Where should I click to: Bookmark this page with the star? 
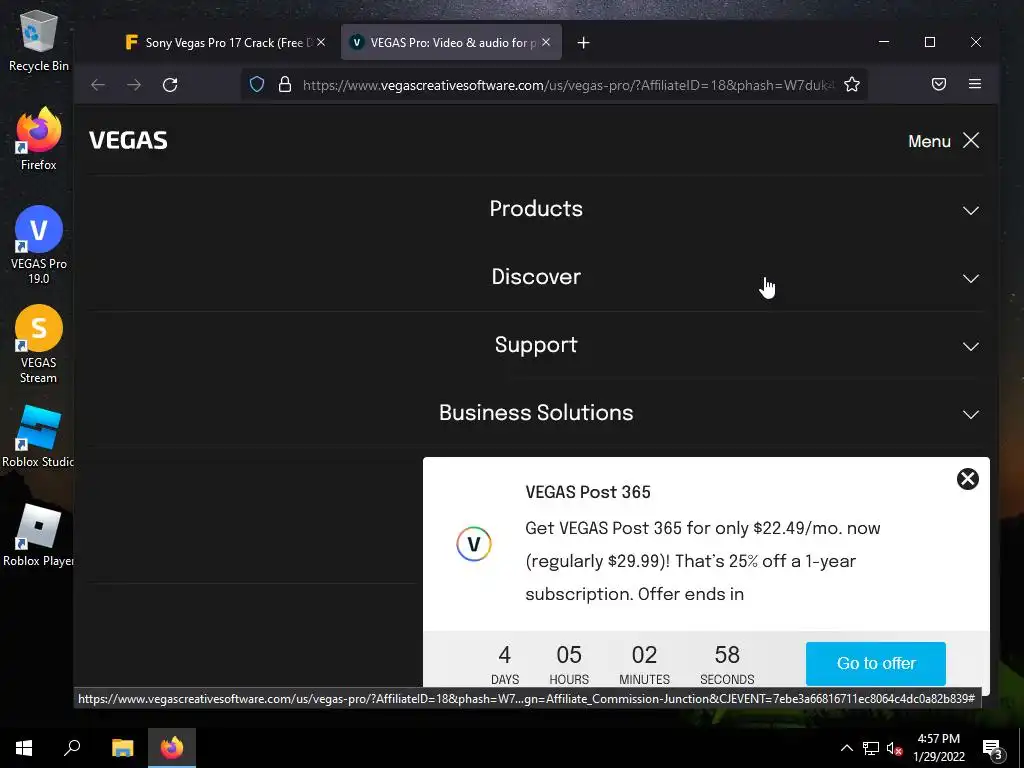(852, 84)
